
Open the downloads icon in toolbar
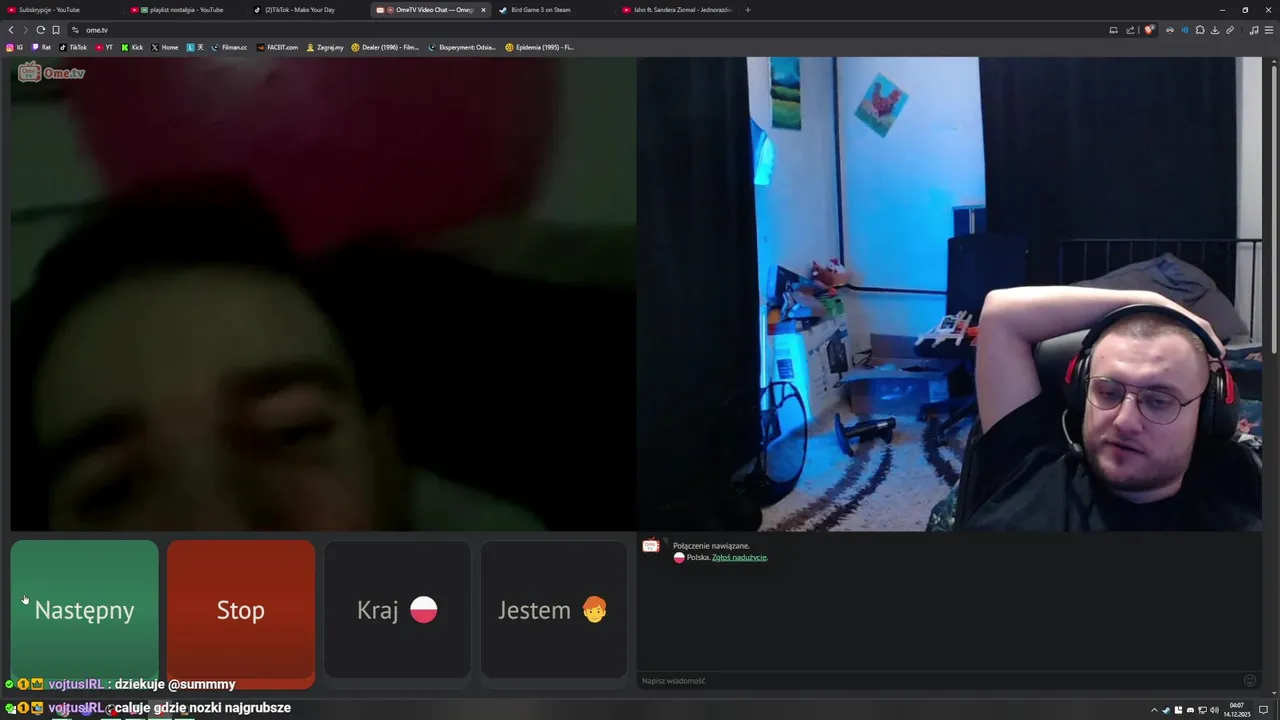click(1215, 30)
